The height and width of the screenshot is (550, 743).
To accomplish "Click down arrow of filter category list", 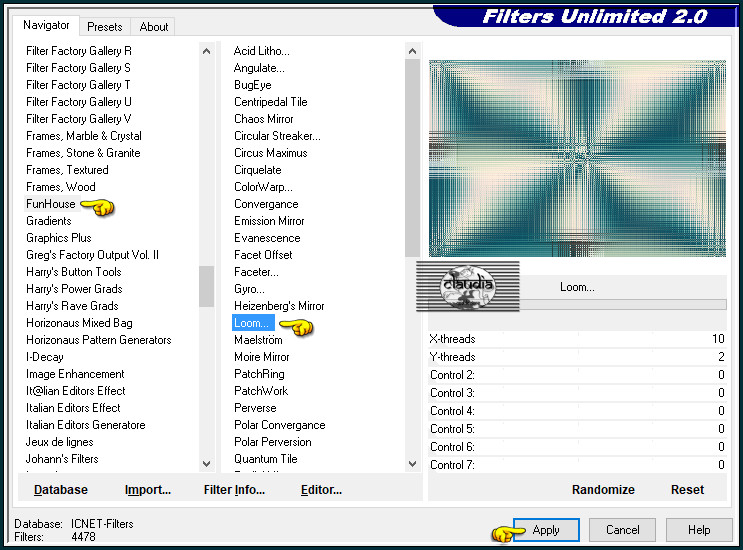I will pyautogui.click(x=206, y=463).
